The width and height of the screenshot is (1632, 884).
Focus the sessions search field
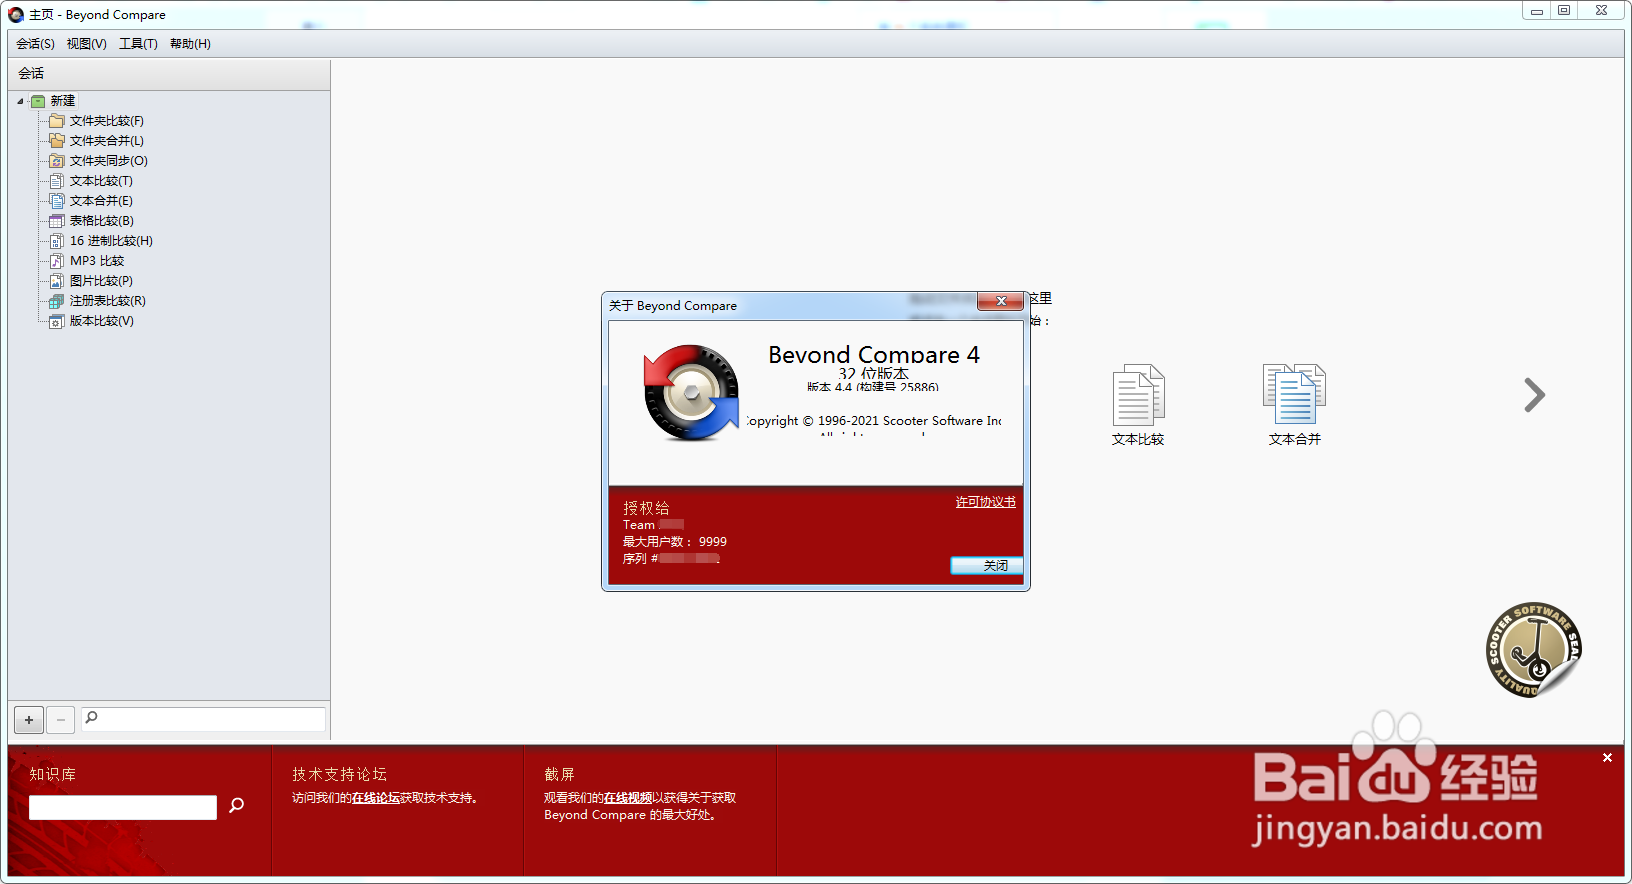203,719
